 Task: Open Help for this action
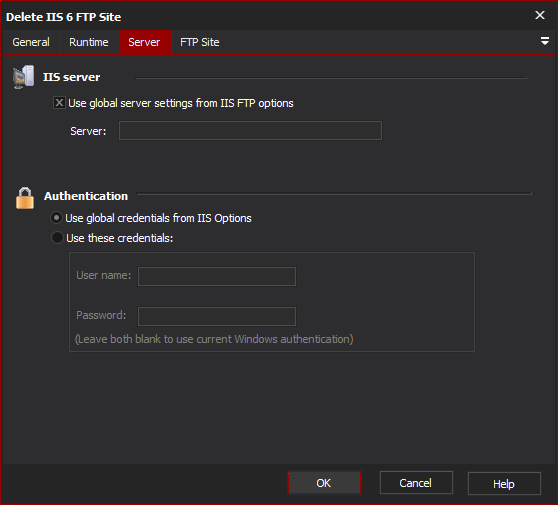(x=504, y=484)
